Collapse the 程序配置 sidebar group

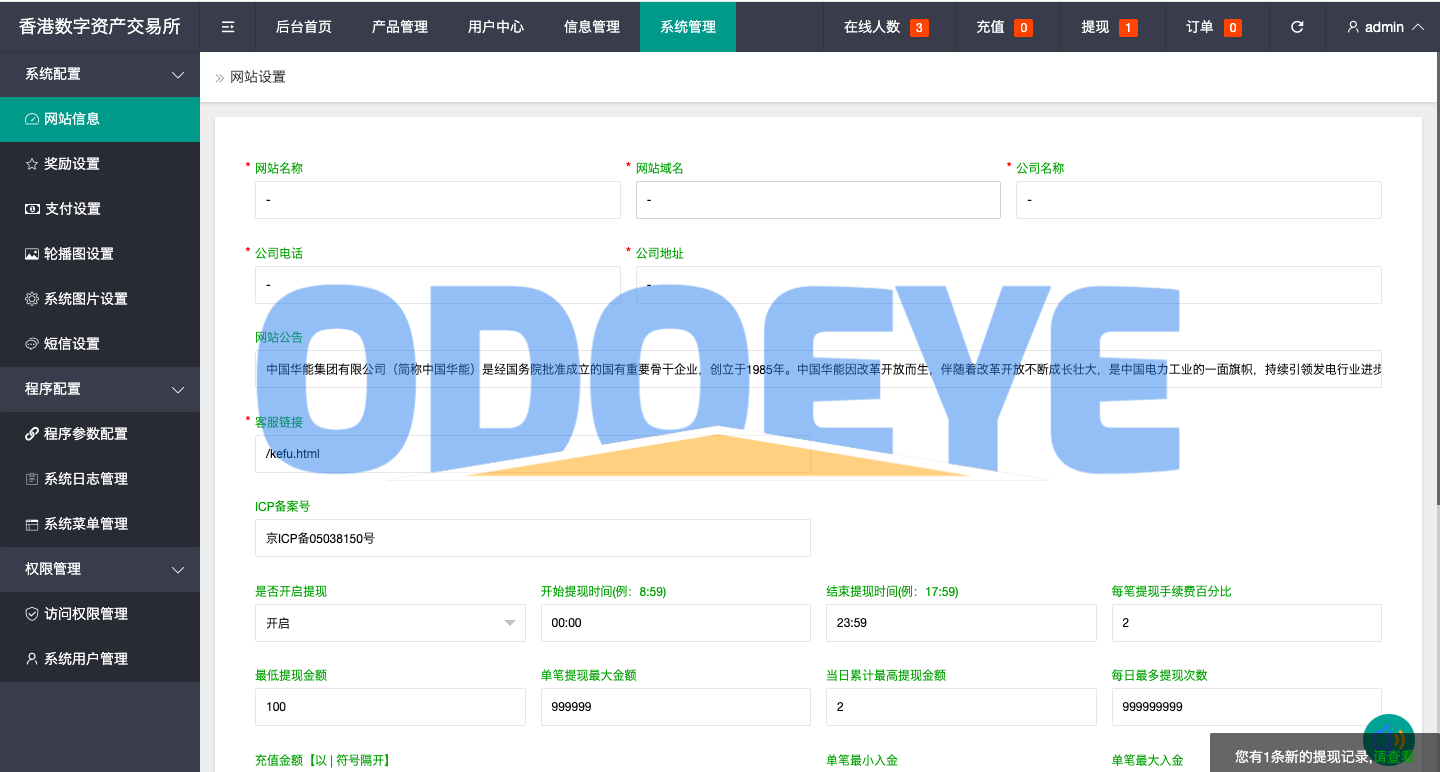click(x=178, y=390)
